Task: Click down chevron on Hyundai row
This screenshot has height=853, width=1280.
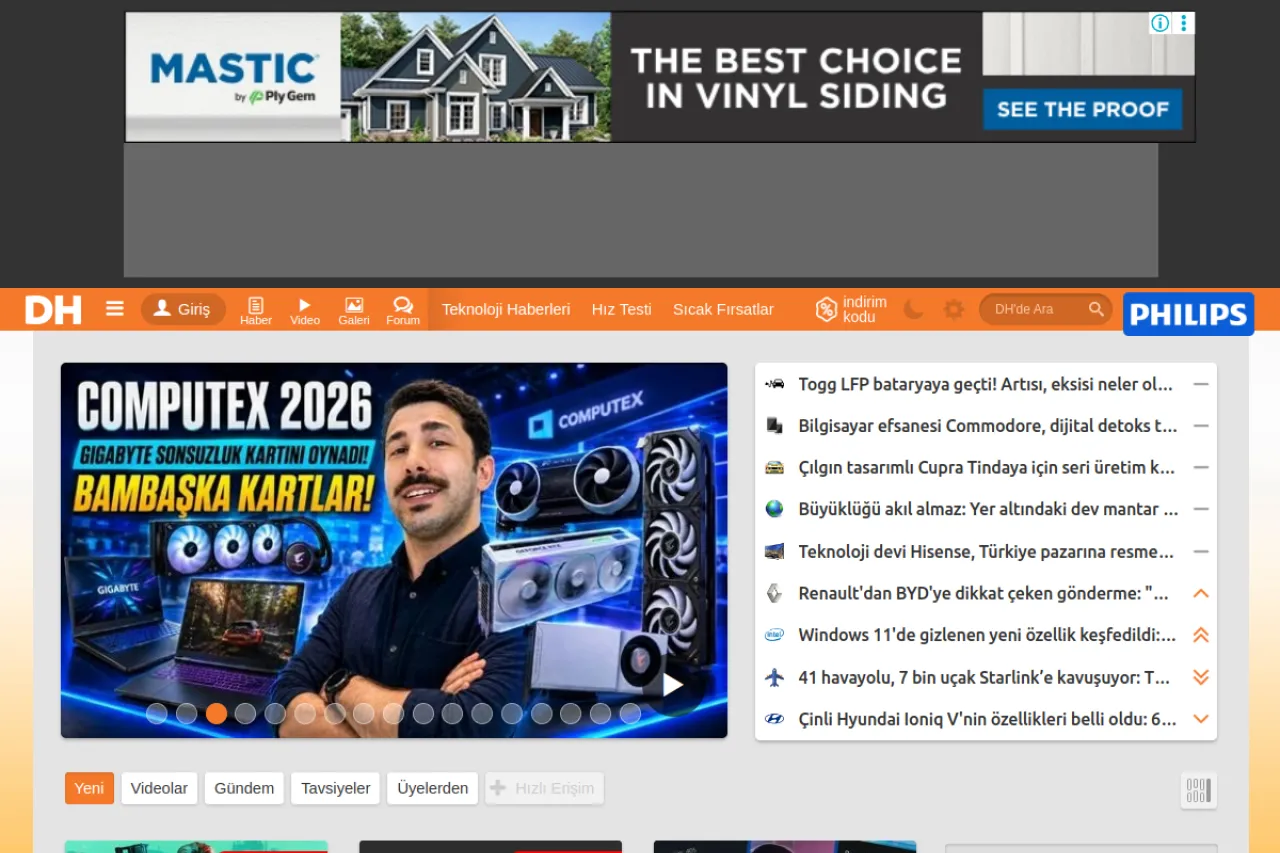Action: [1201, 719]
